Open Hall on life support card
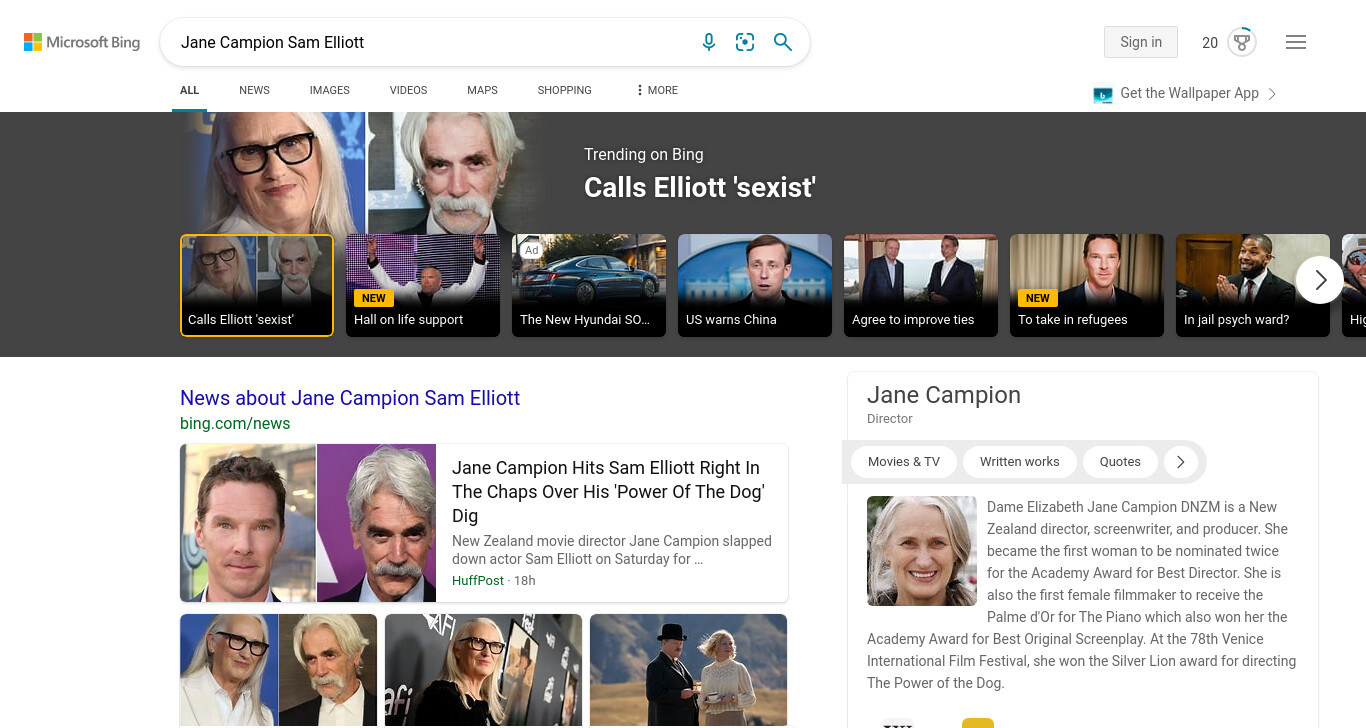The height and width of the screenshot is (728, 1366). (423, 285)
